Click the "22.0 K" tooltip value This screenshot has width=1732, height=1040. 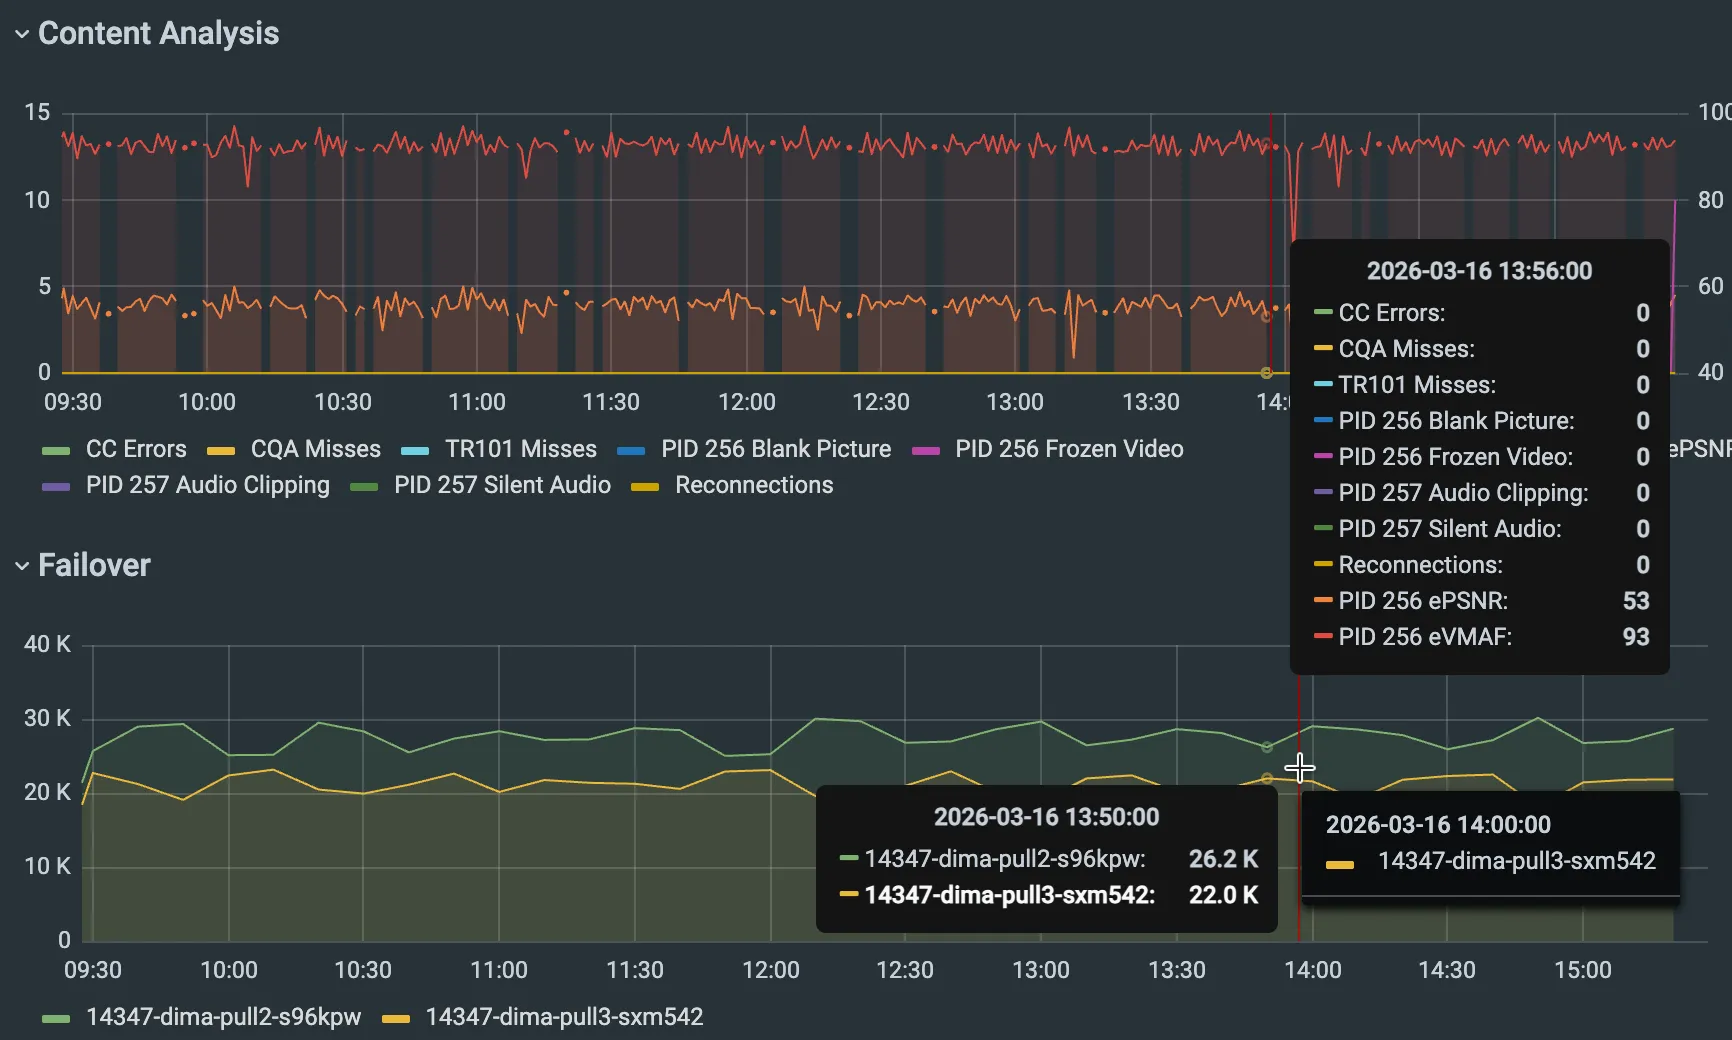[1223, 895]
